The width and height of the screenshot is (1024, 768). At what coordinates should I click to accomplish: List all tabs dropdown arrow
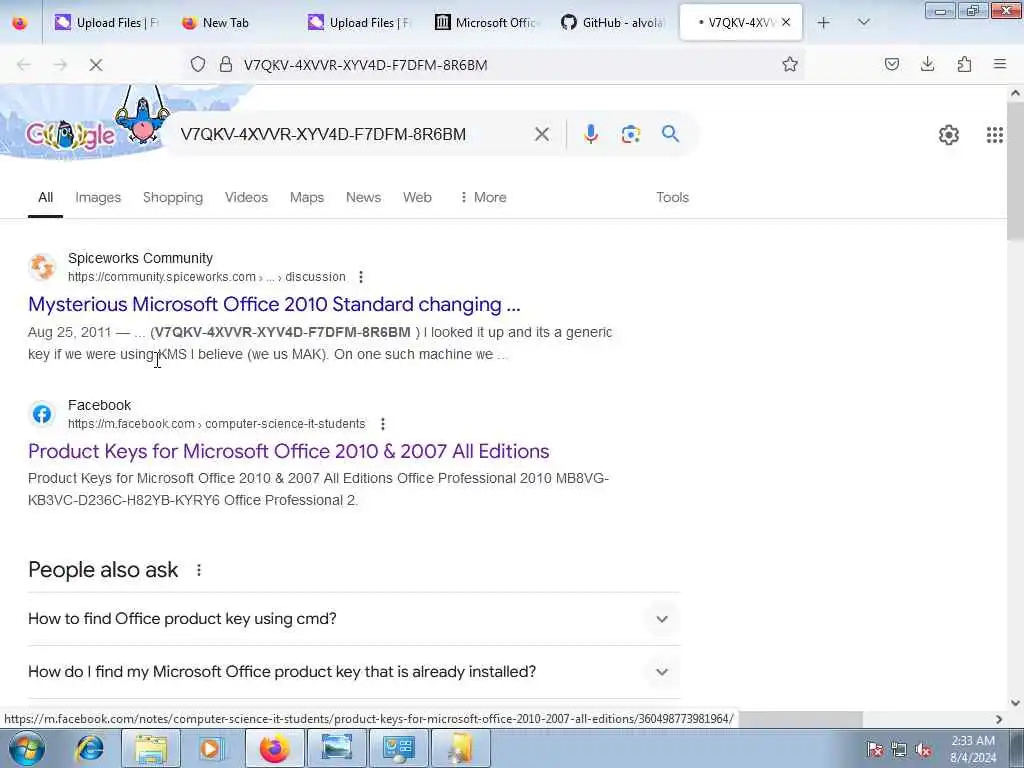click(x=863, y=23)
